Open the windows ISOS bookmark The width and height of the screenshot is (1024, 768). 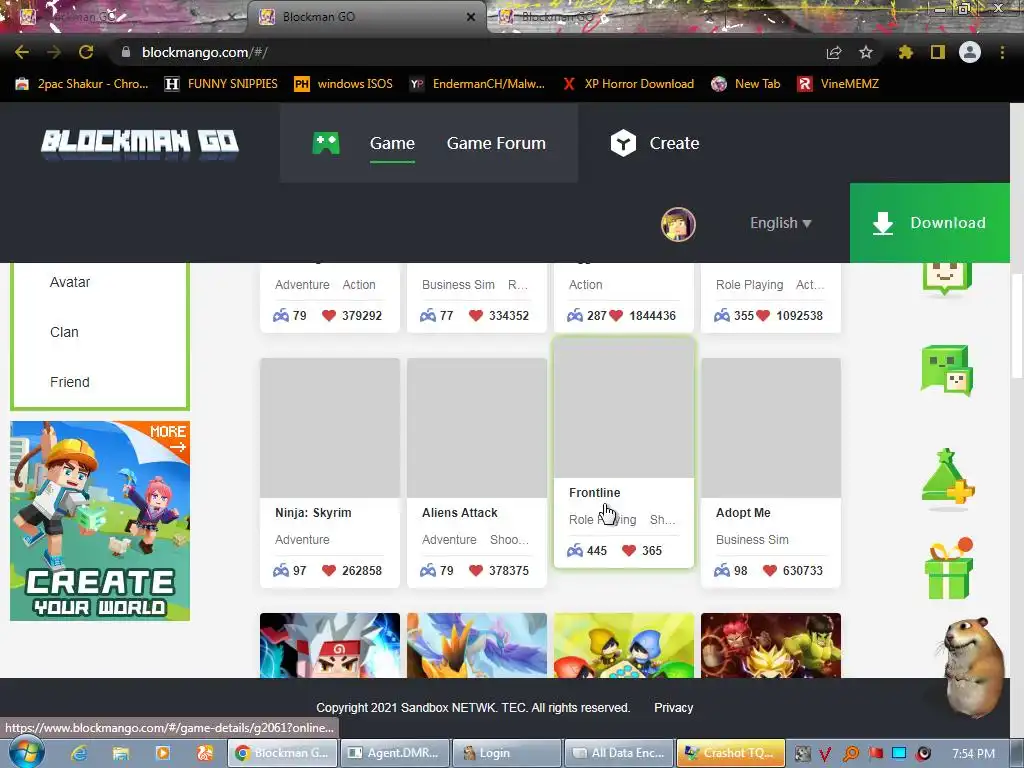coord(344,84)
